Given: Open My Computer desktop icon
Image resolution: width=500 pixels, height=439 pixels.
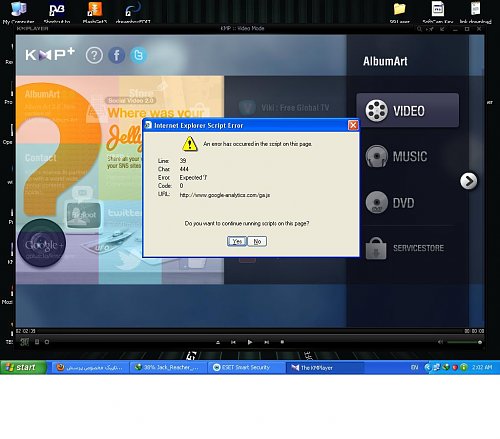Looking at the screenshot, I should pyautogui.click(x=18, y=13).
